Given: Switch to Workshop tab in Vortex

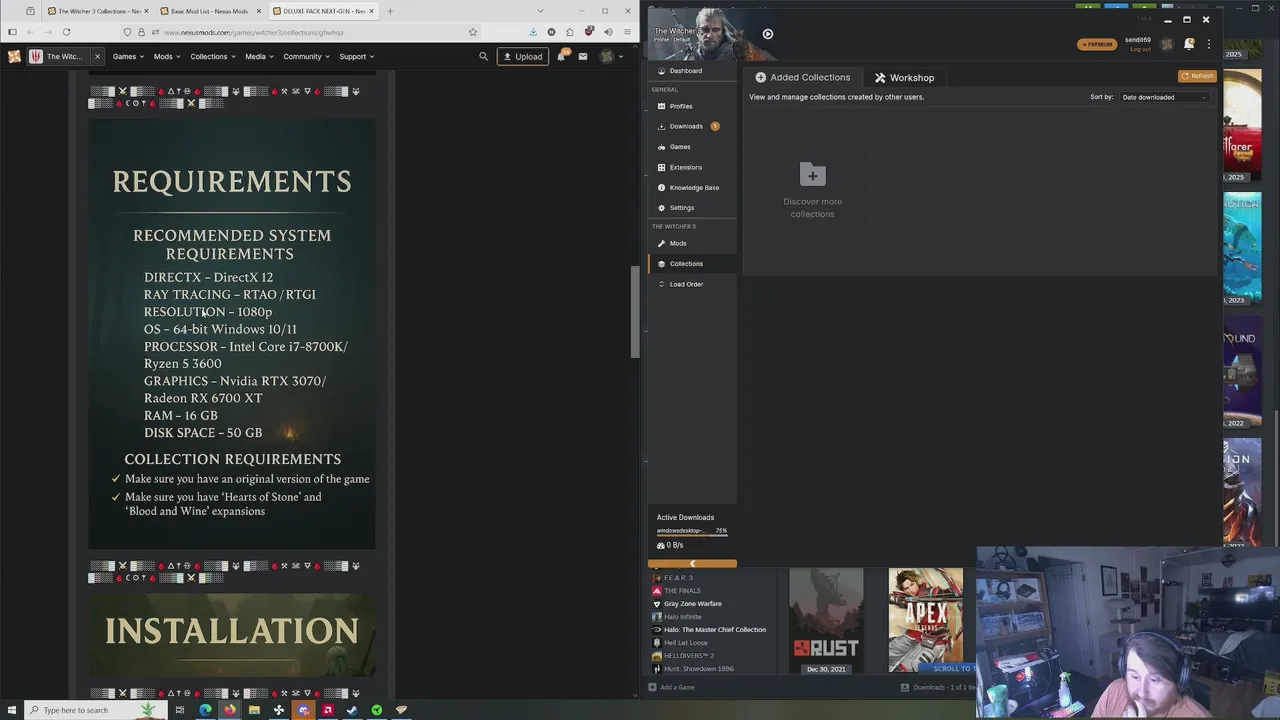Looking at the screenshot, I should (904, 77).
